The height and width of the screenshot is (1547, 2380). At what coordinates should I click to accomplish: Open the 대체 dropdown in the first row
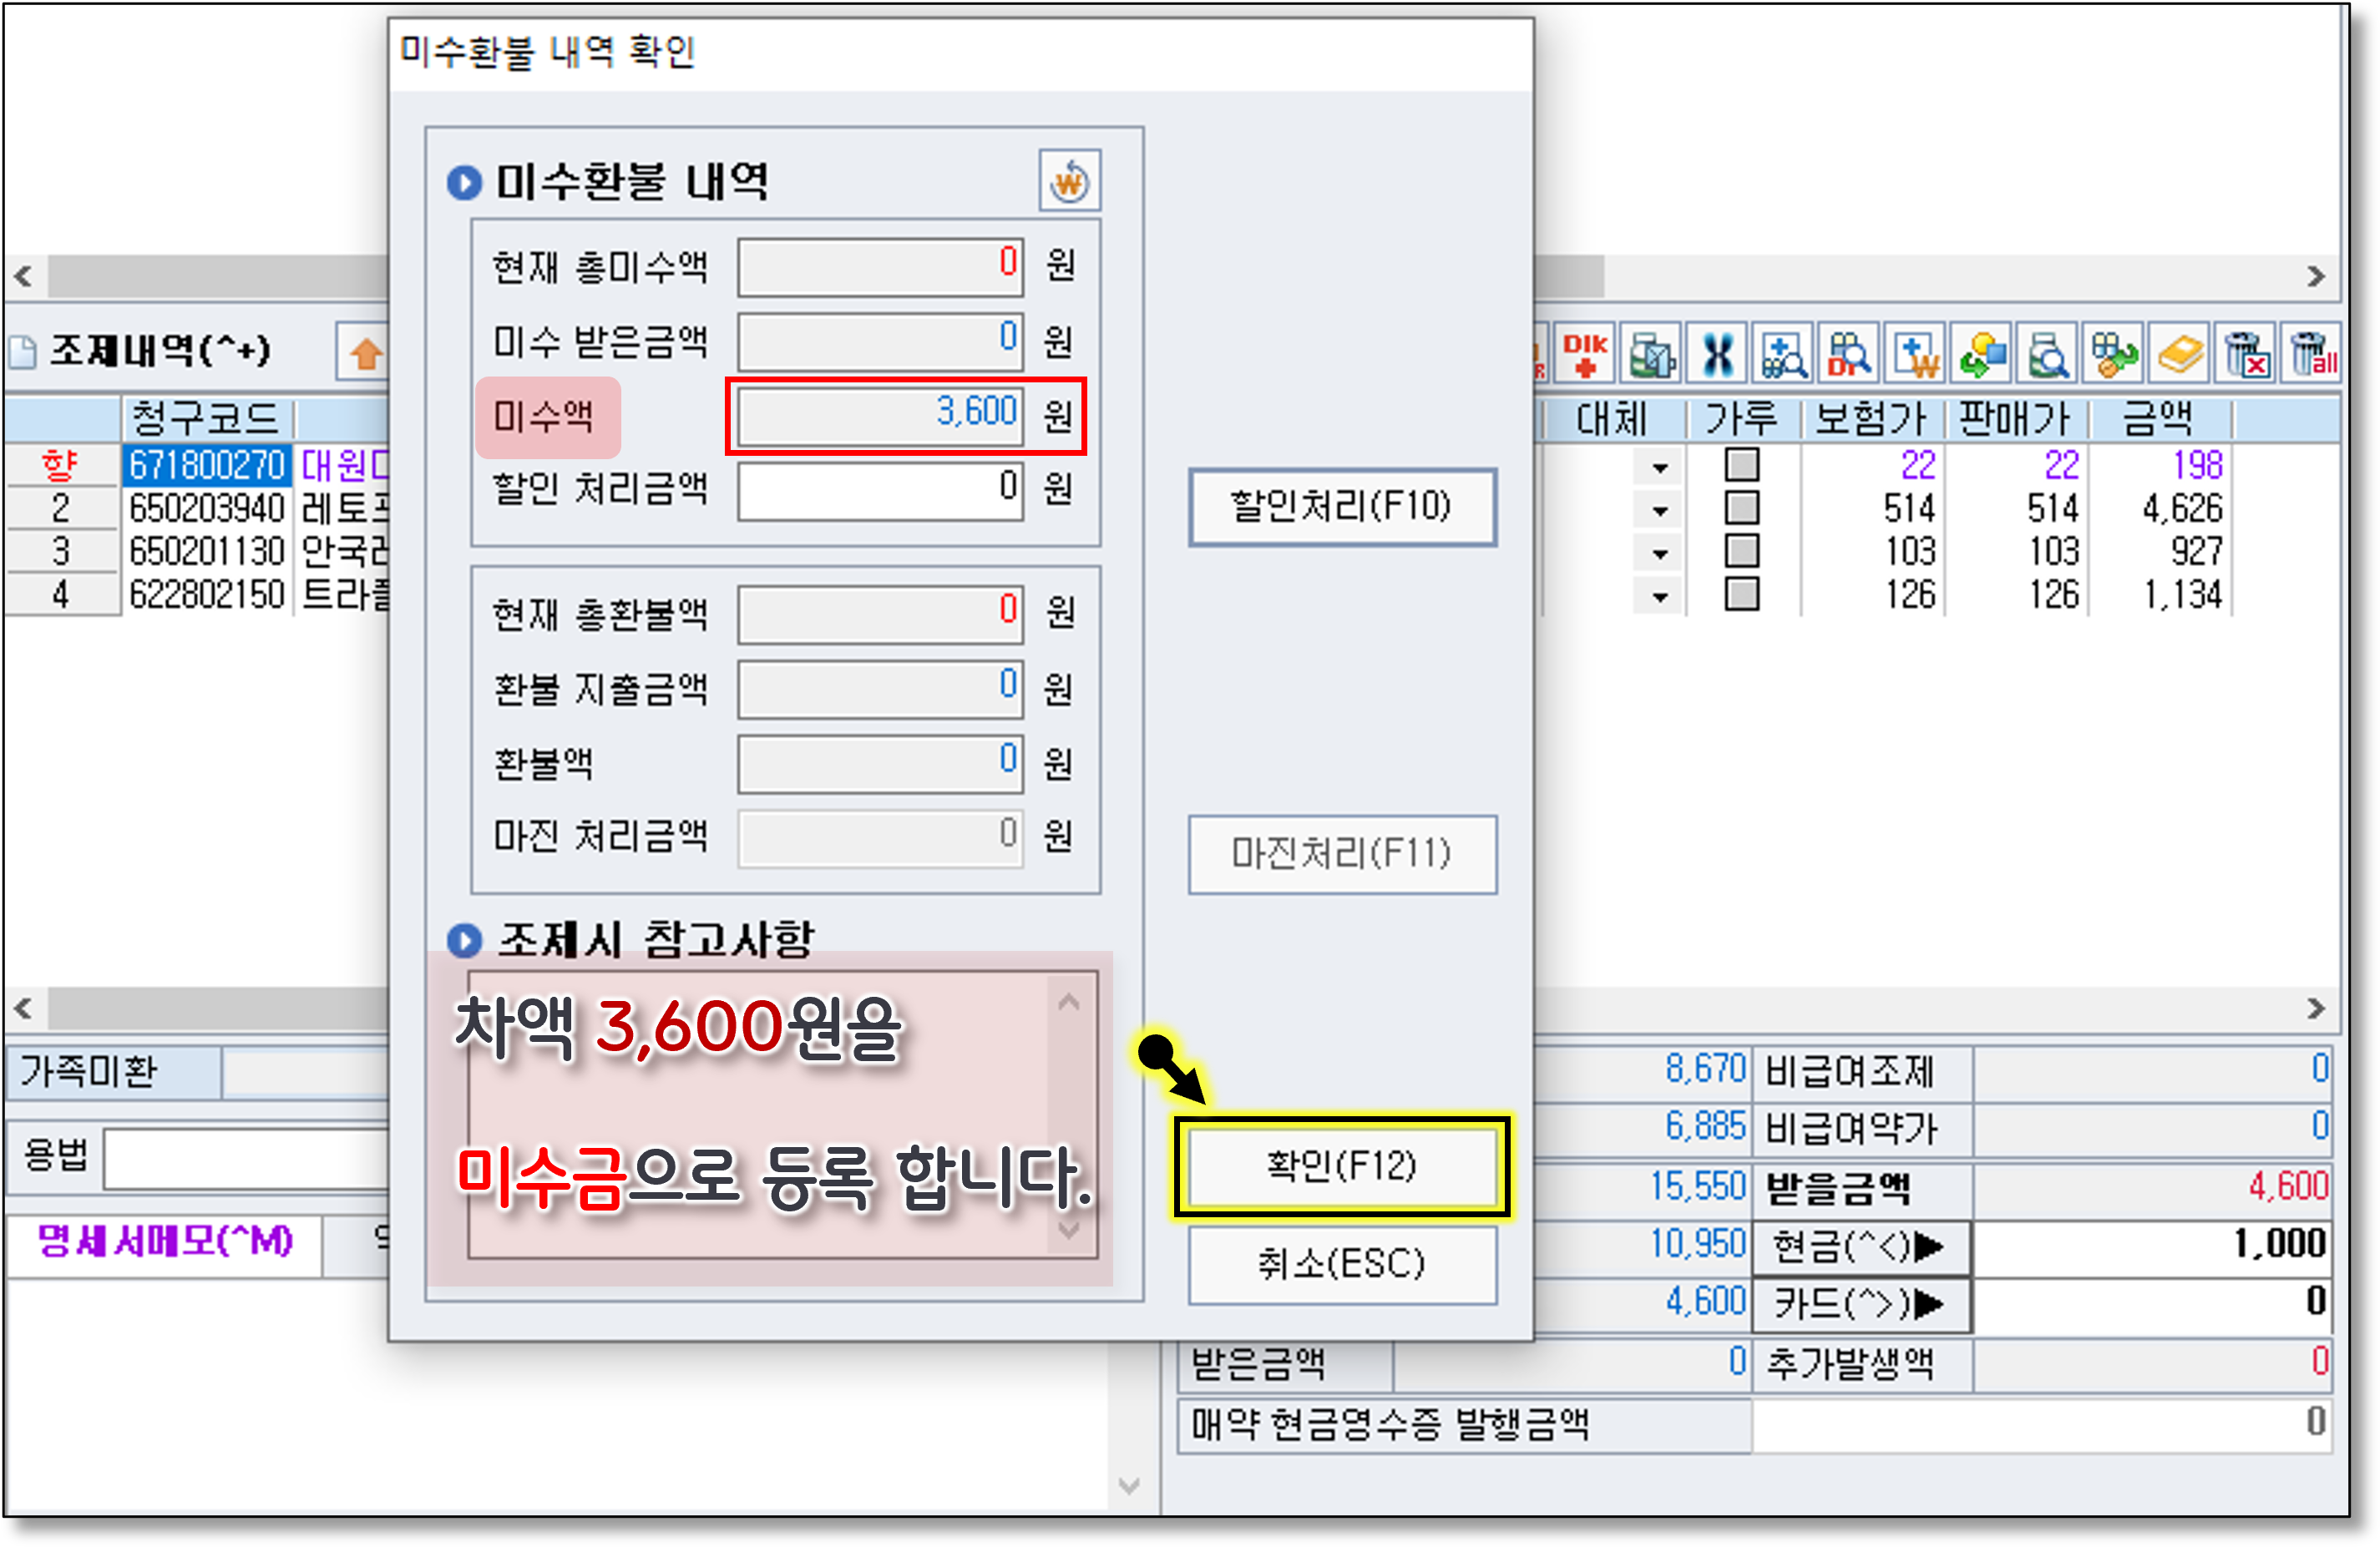pos(1660,467)
